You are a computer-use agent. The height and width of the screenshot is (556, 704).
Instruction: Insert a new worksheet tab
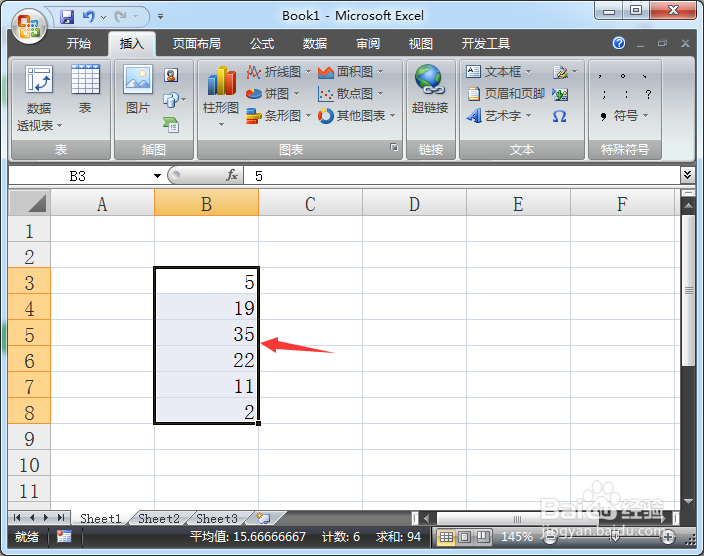point(264,518)
